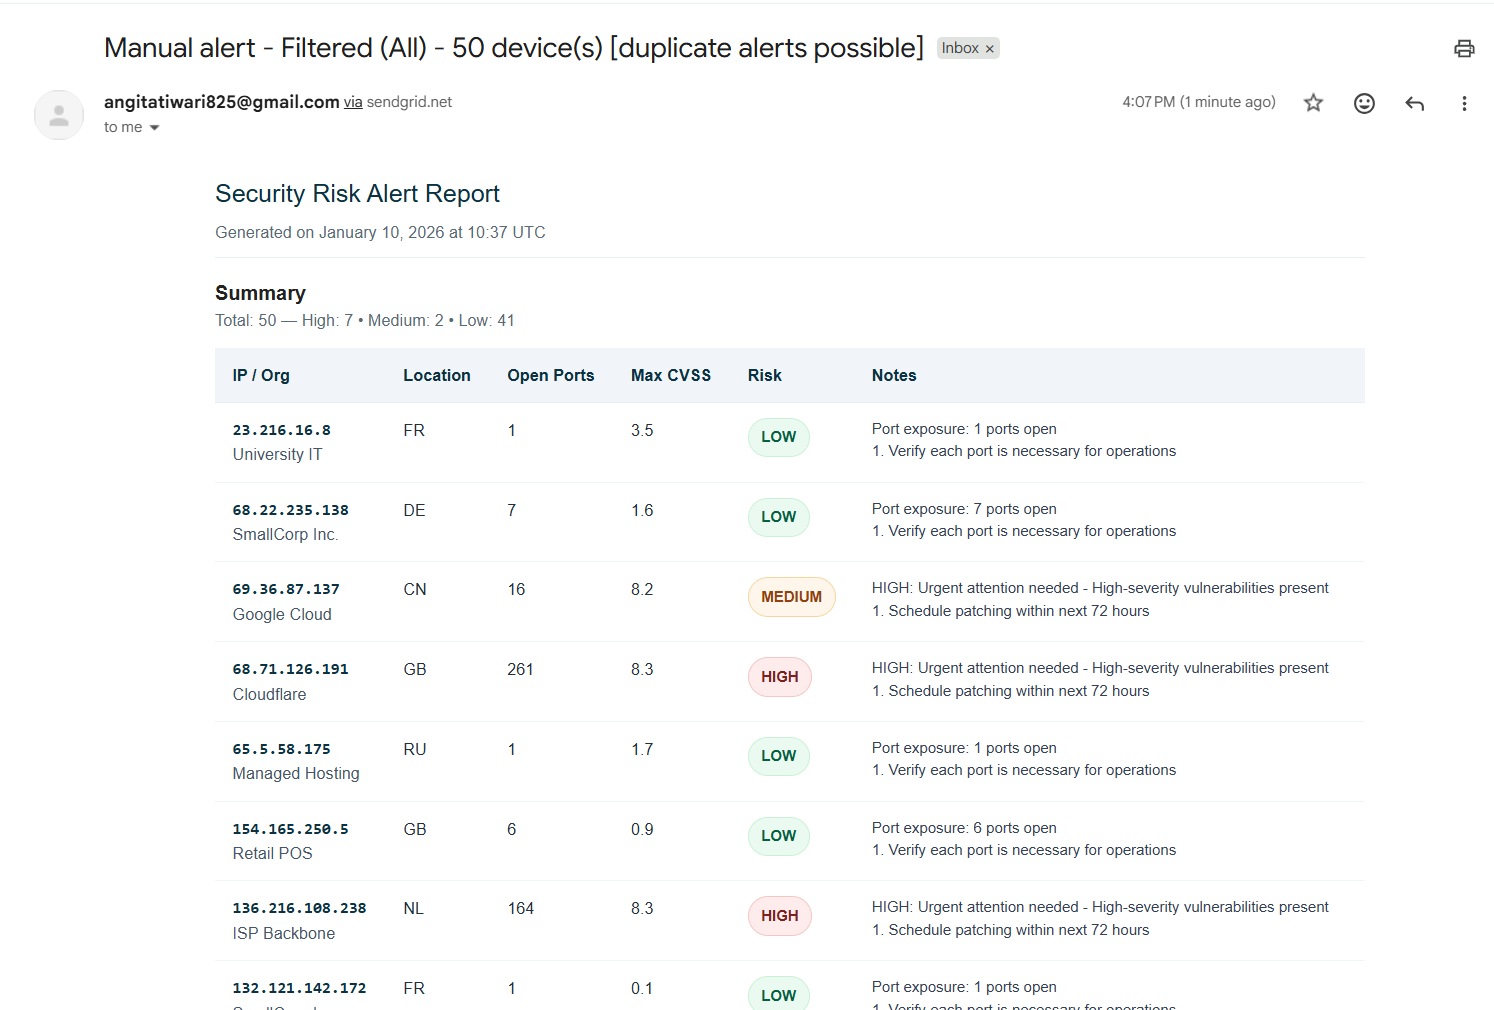The image size is (1494, 1010).
Task: Click the "via" sendgrid link
Action: [x=353, y=102]
